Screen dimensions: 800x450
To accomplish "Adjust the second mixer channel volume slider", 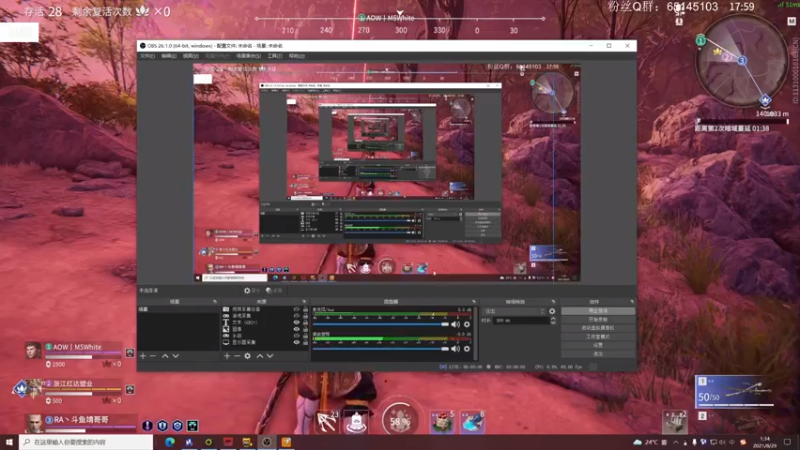I will coord(381,349).
